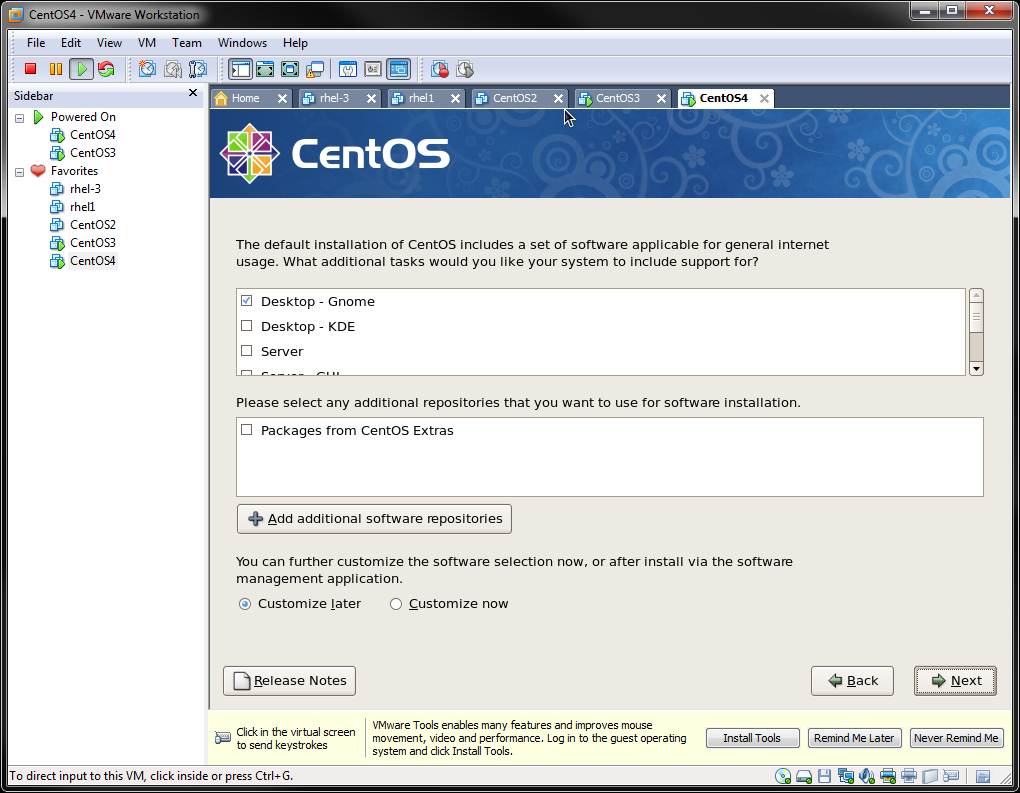Viewport: 1020px width, 793px height.
Task: Close the Sidebar panel
Action: pos(193,93)
